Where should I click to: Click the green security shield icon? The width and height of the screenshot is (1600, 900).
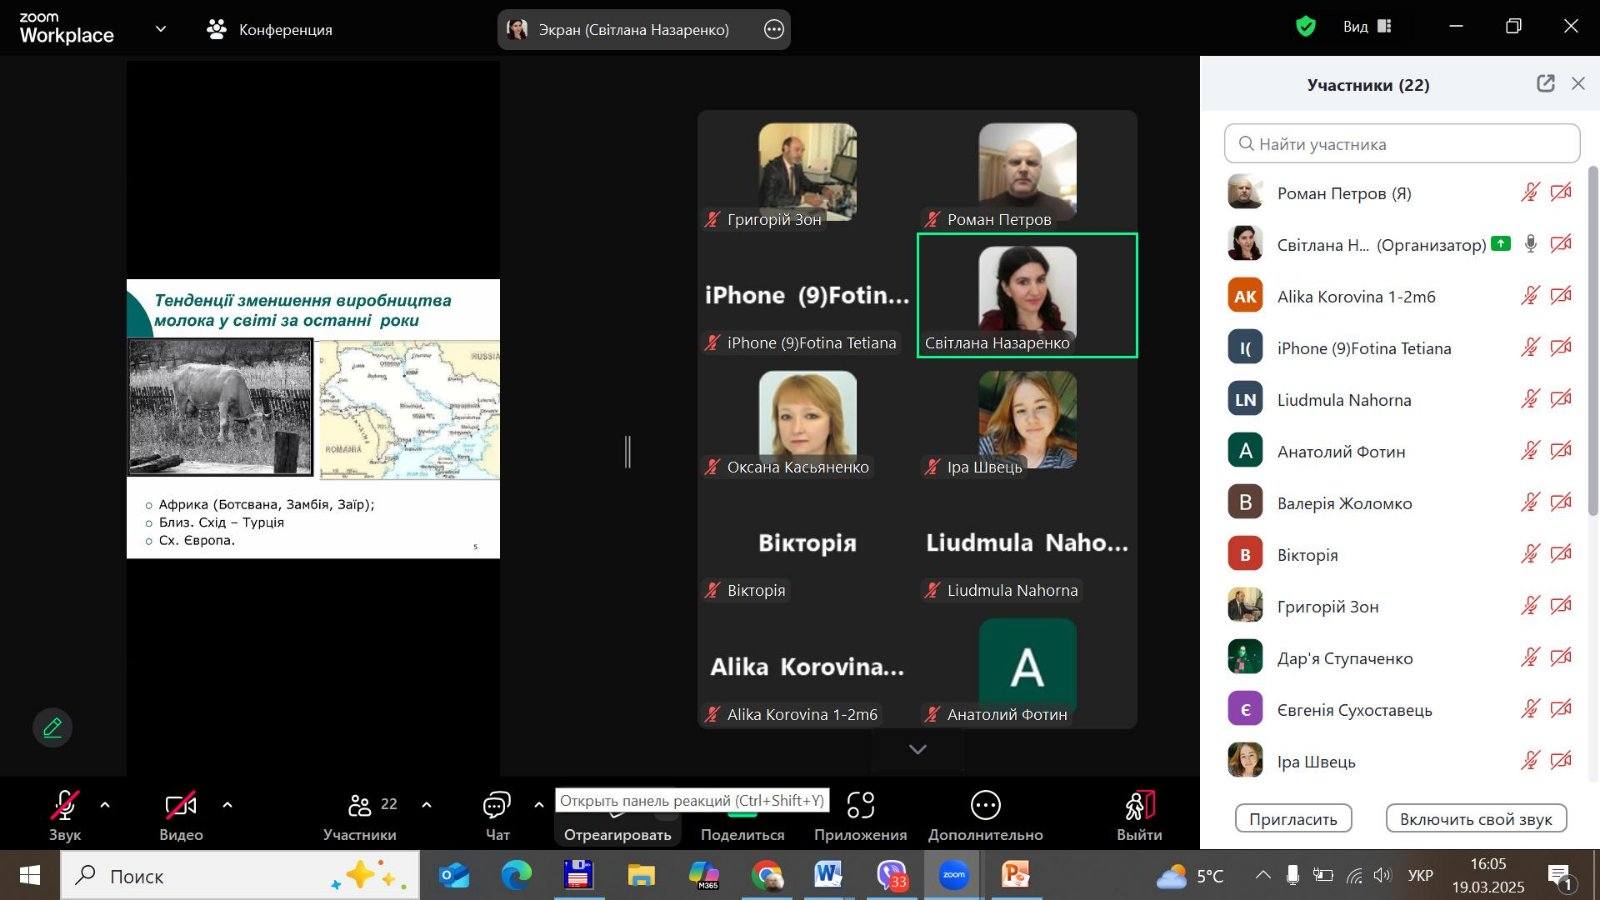point(1305,27)
